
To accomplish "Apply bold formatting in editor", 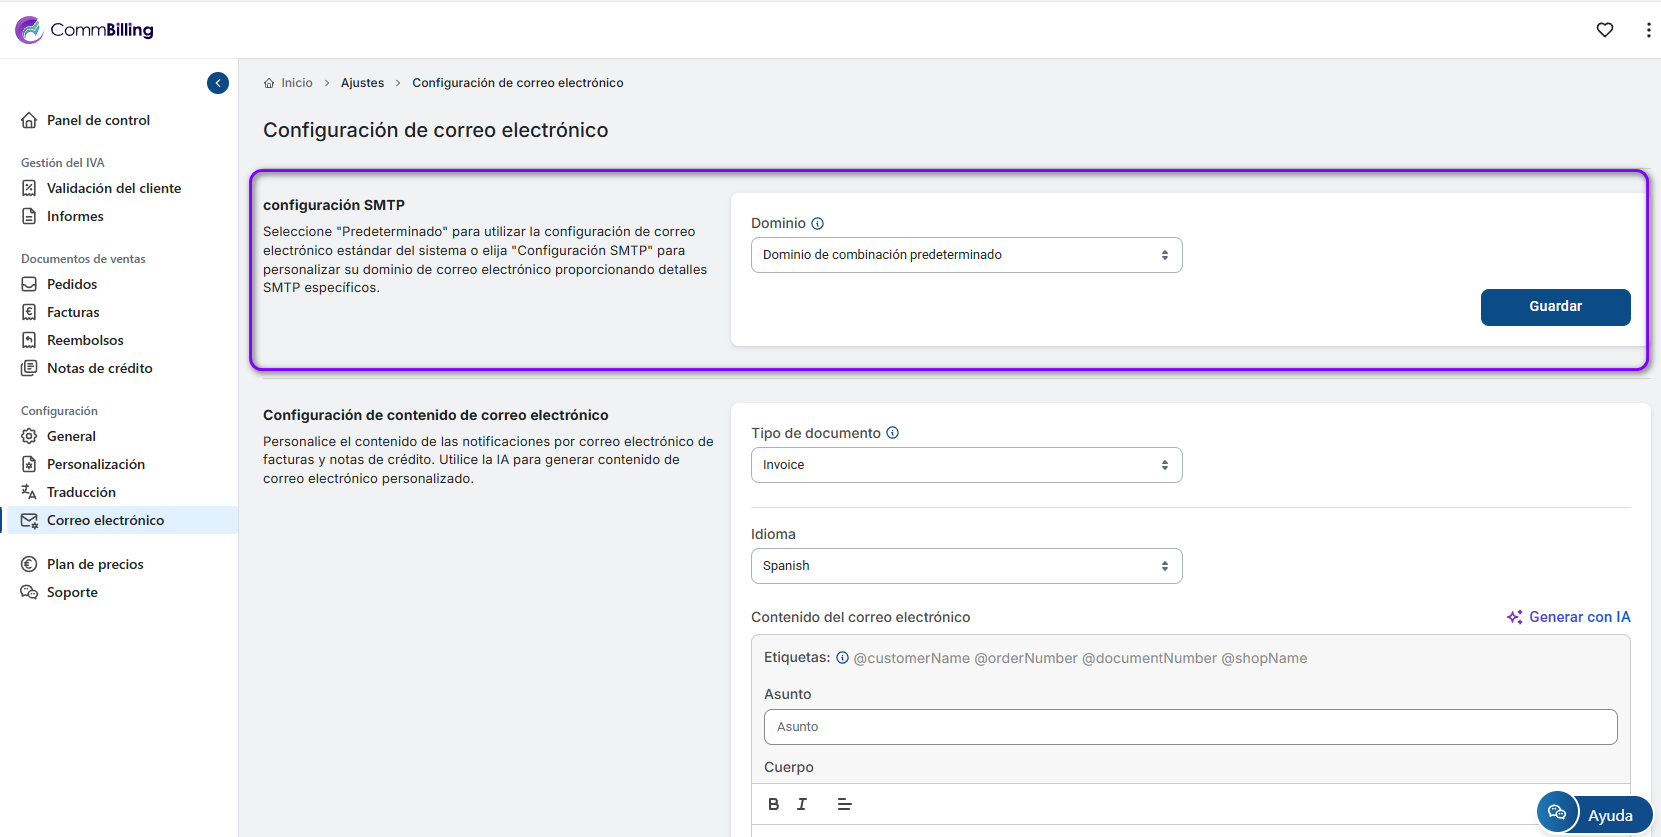I will click(x=773, y=804).
